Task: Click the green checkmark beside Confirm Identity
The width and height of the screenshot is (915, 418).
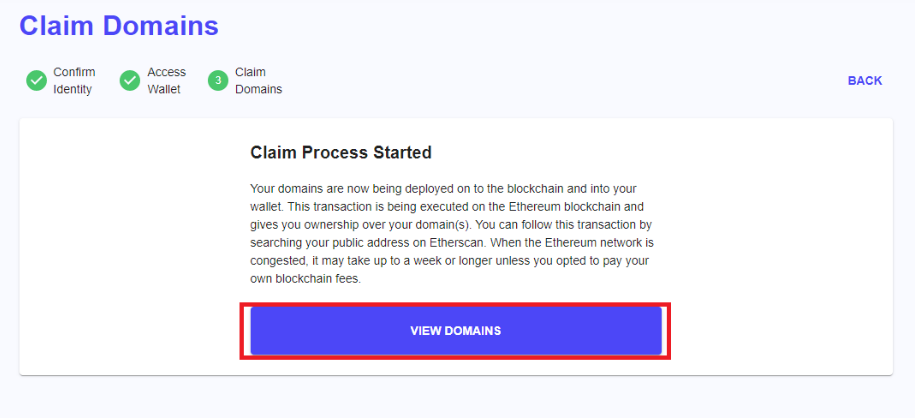Action: tap(37, 81)
